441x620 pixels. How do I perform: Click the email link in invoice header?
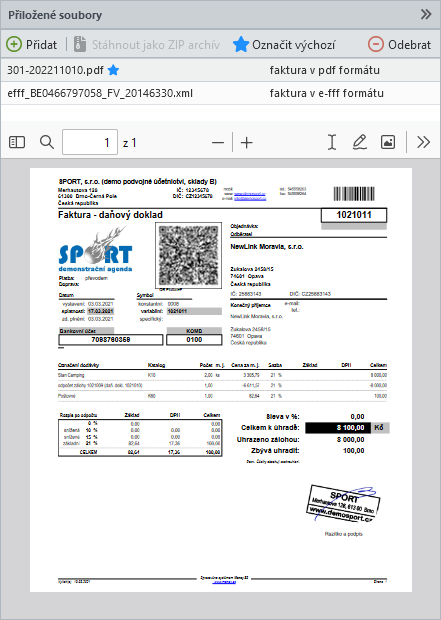click(250, 199)
